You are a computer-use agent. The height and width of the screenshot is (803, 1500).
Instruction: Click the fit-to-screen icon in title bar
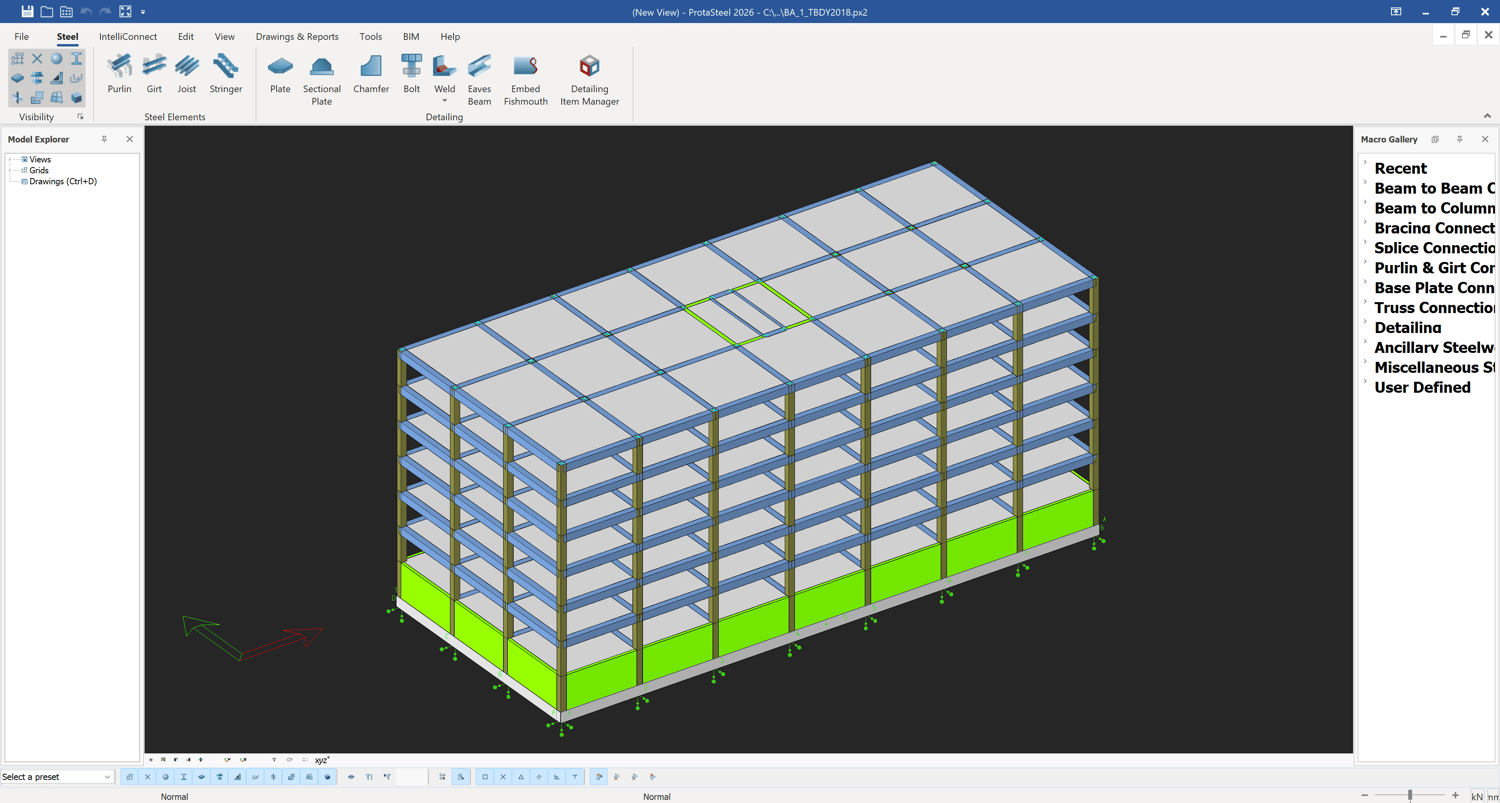(x=125, y=12)
